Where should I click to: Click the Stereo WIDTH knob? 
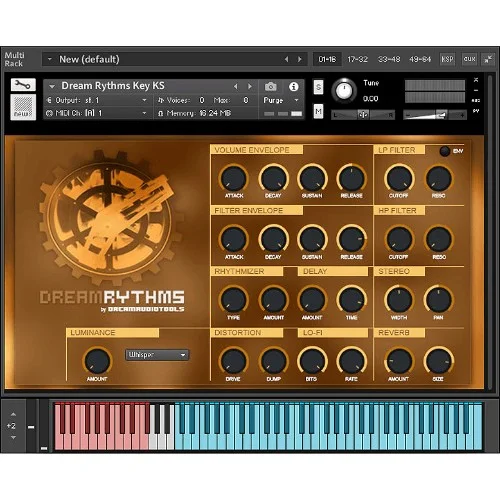pos(399,300)
